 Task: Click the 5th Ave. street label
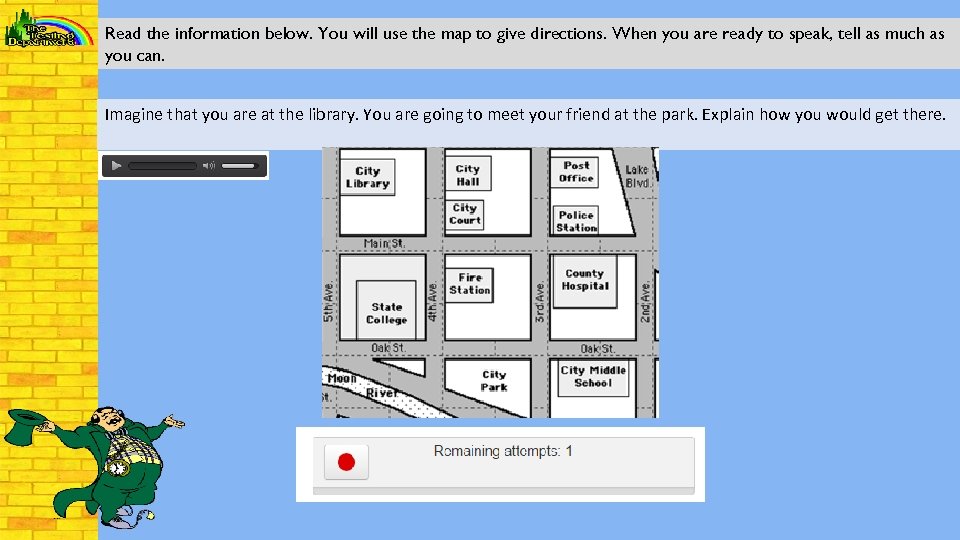(329, 301)
